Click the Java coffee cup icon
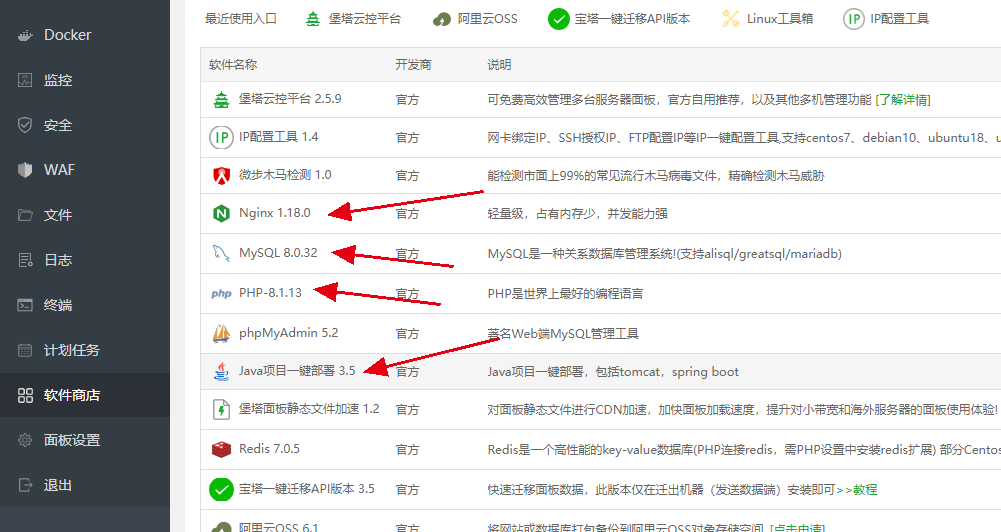Image resolution: width=1001 pixels, height=532 pixels. 221,371
